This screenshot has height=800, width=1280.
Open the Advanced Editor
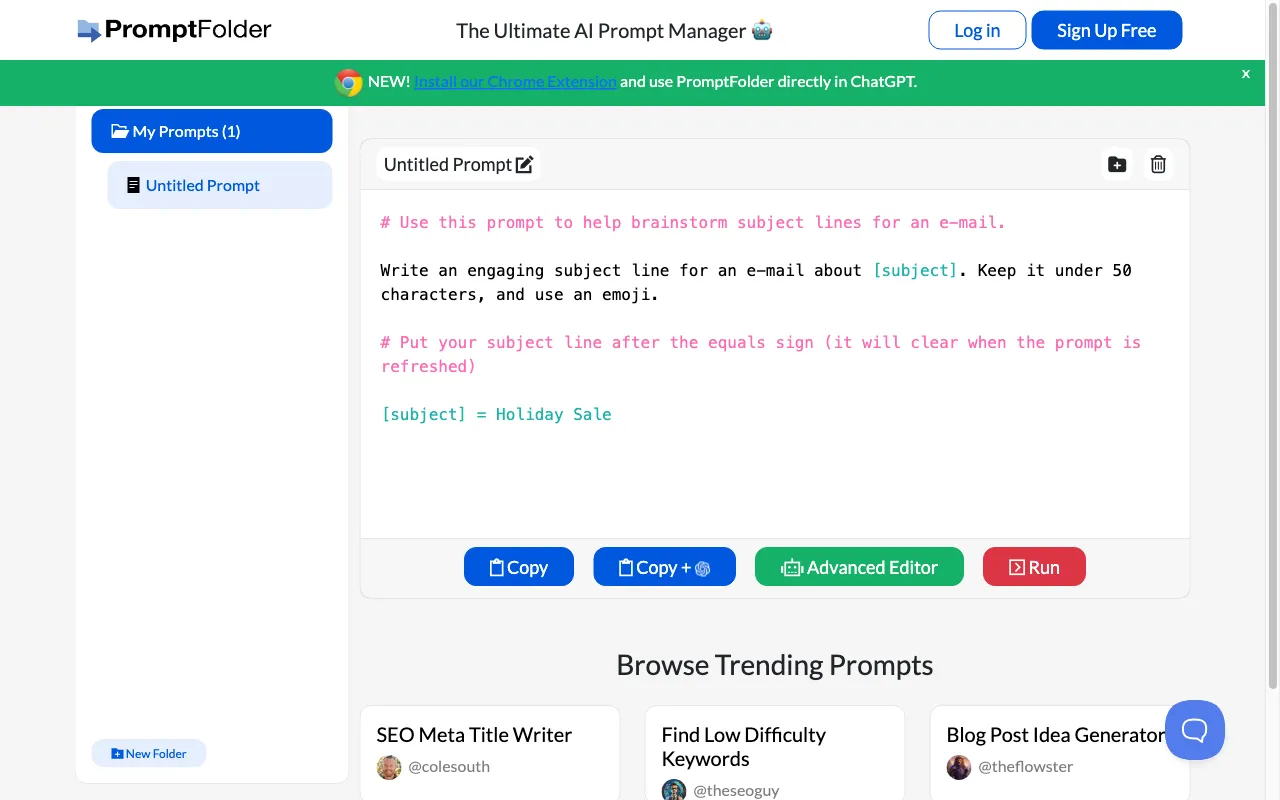coord(859,567)
